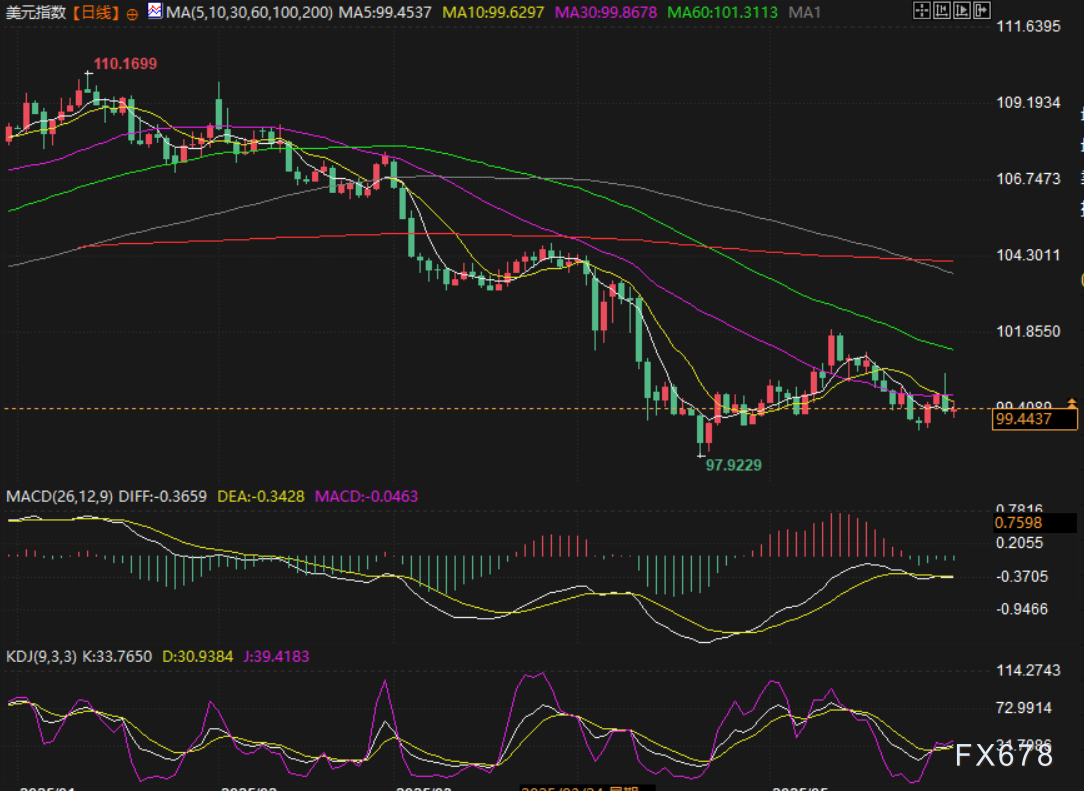
Task: Toggle the MA10:99.6297 line label
Action: 494,13
